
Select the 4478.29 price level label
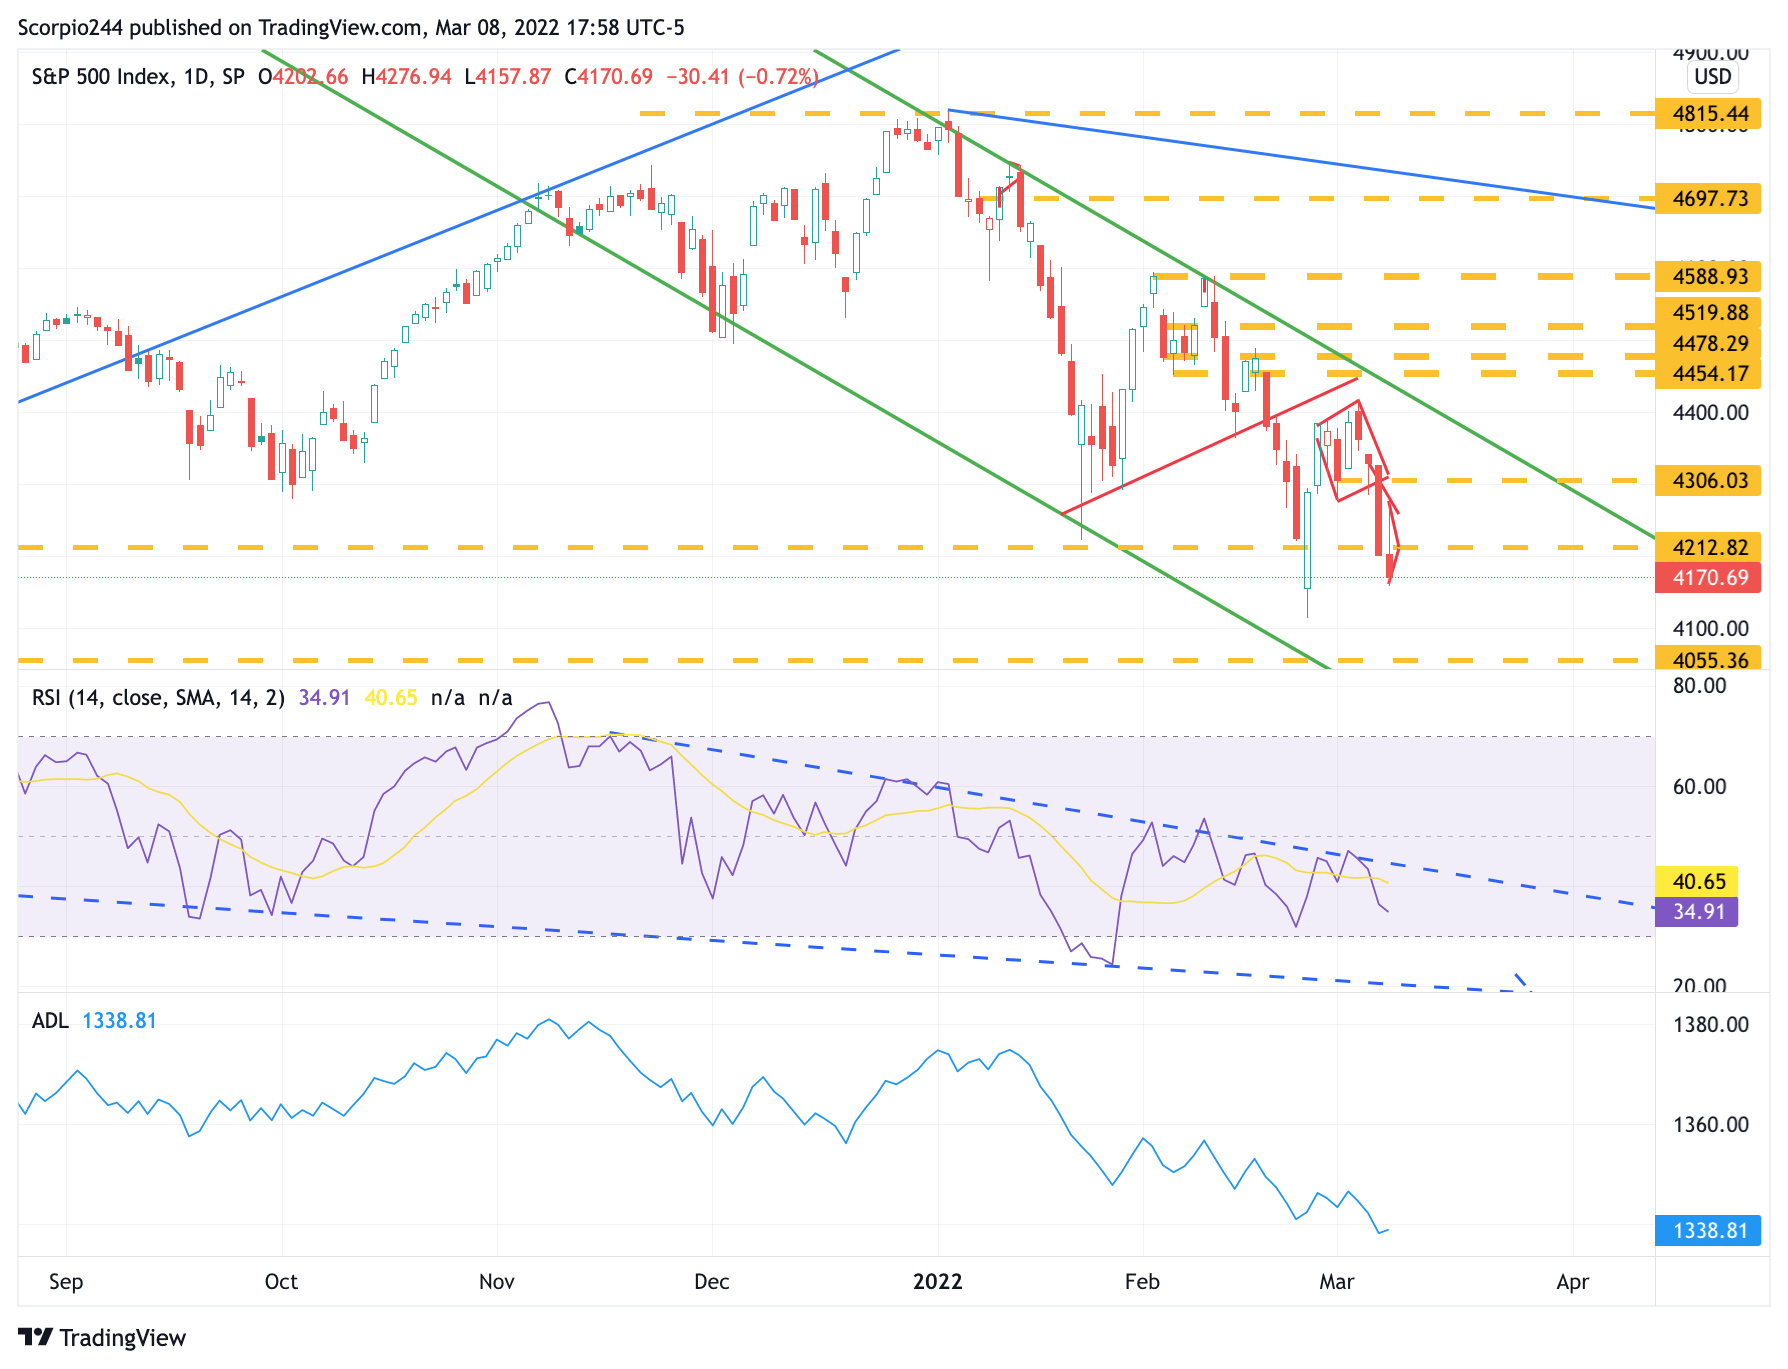pyautogui.click(x=1709, y=344)
